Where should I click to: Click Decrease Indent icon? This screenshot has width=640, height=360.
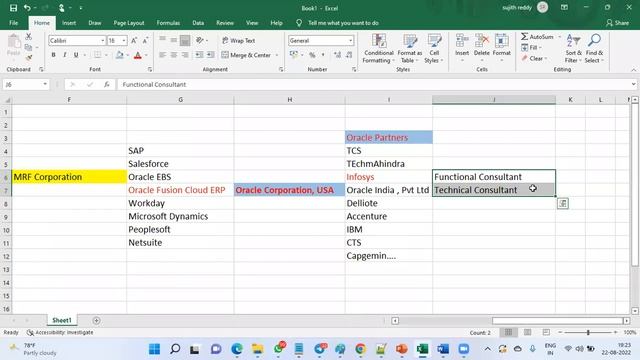coord(199,55)
